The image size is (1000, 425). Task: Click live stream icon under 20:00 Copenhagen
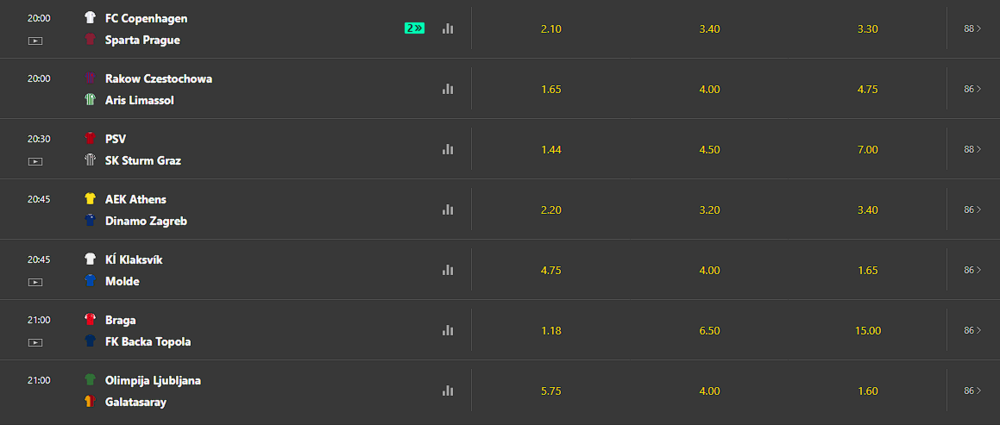pyautogui.click(x=36, y=41)
